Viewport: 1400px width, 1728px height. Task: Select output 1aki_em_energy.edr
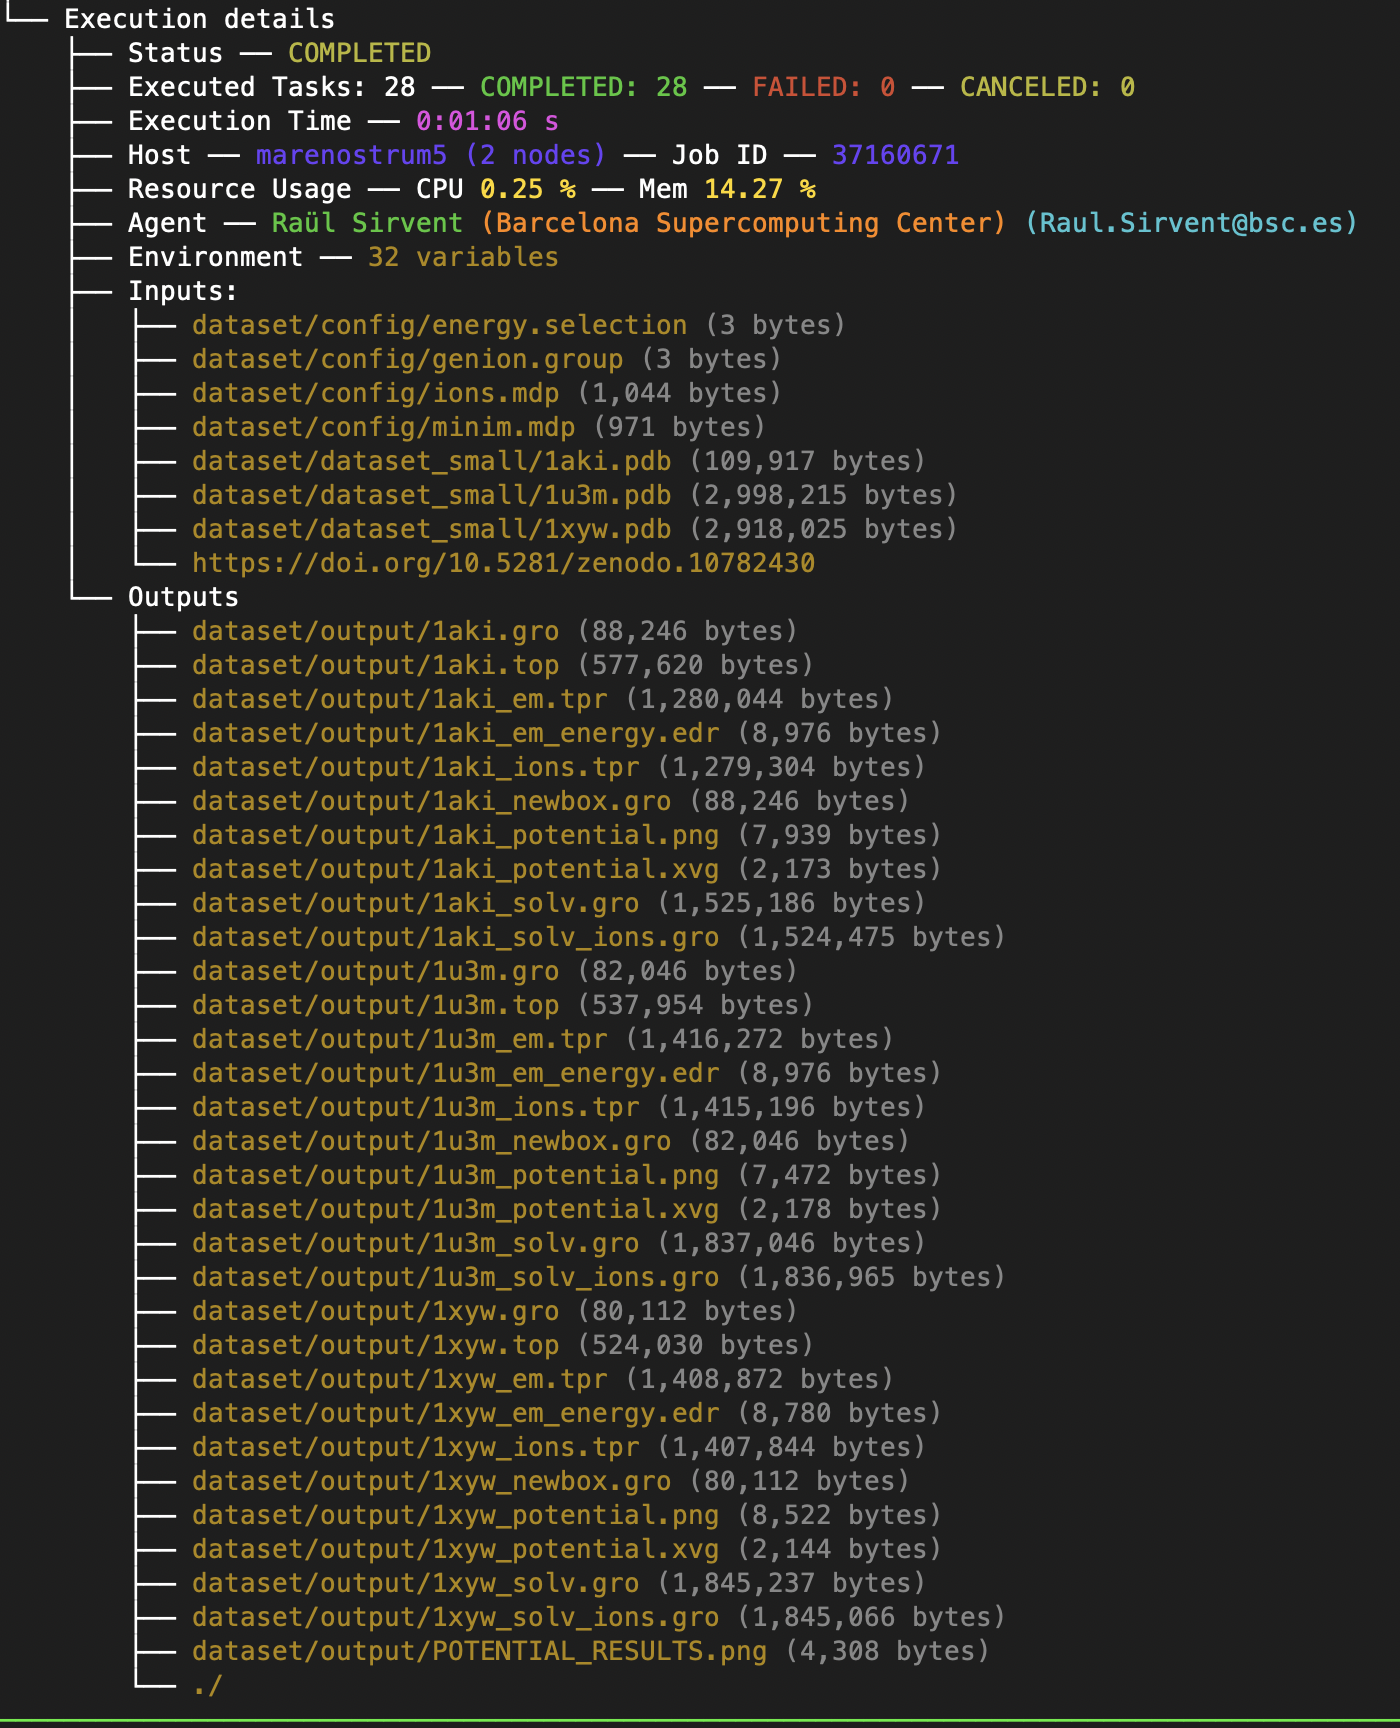(455, 733)
